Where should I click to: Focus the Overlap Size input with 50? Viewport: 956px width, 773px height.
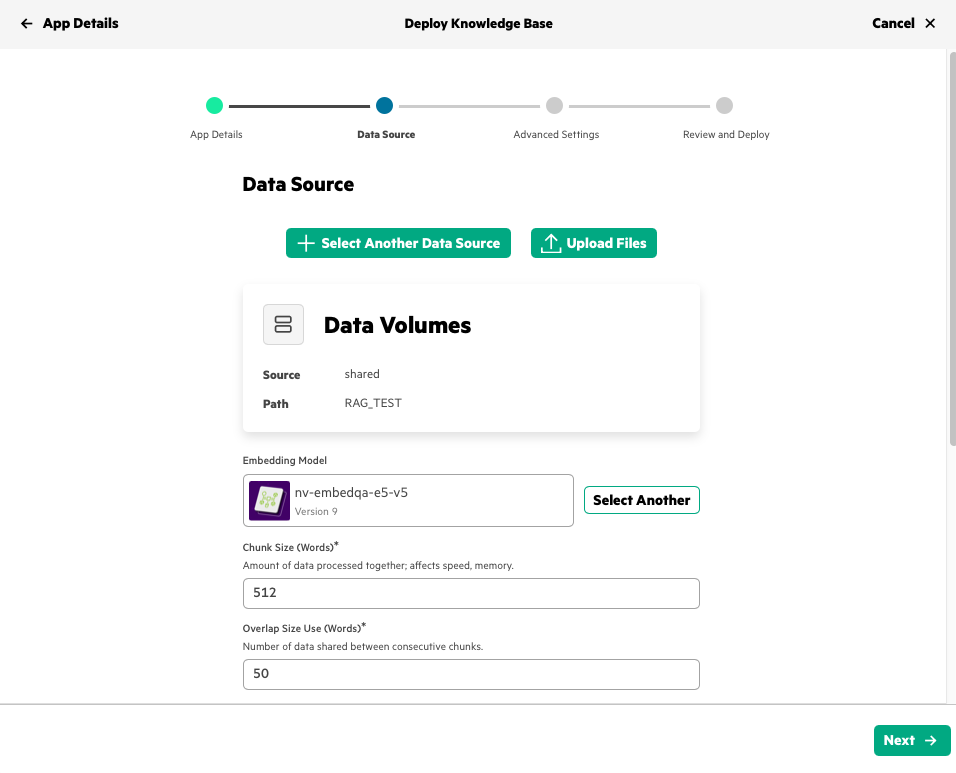tap(471, 674)
